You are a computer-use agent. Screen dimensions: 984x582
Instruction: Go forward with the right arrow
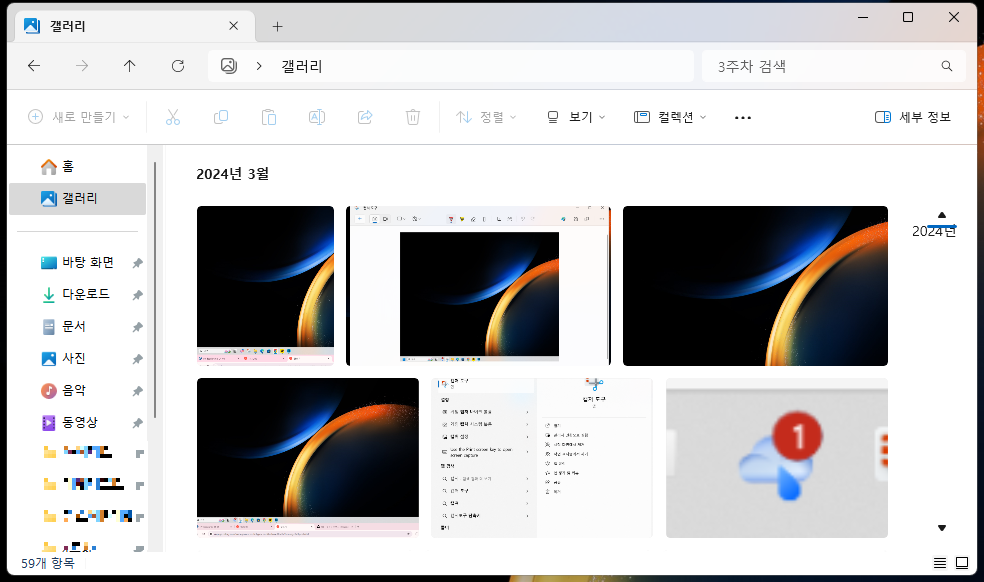coord(82,66)
